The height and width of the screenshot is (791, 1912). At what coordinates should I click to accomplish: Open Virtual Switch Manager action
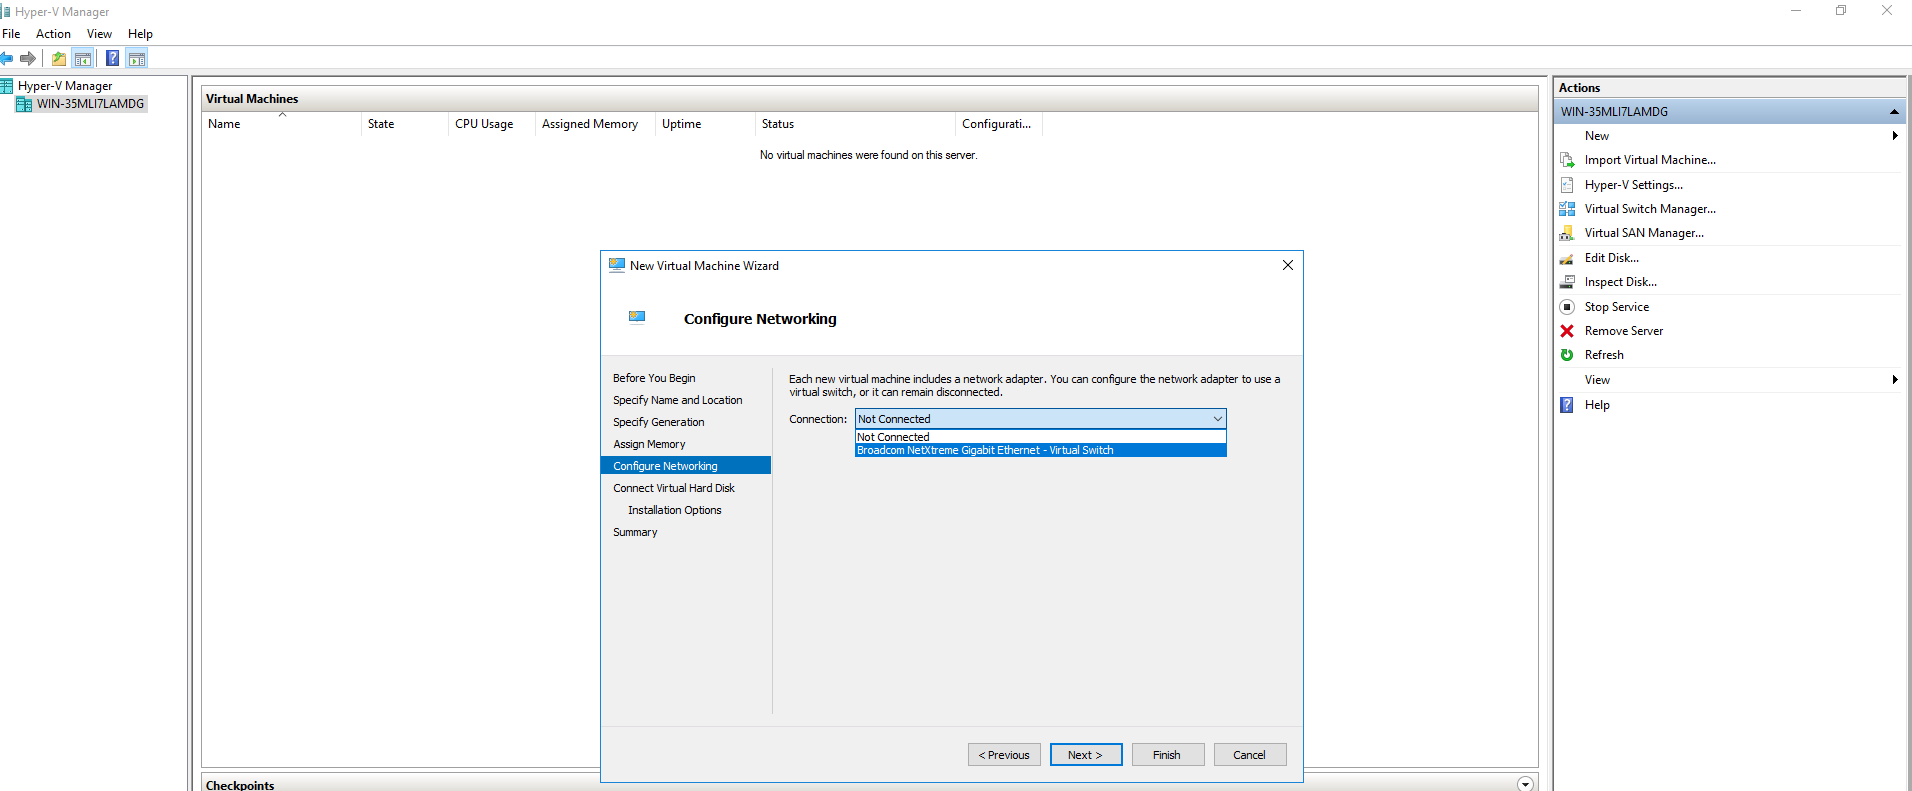pyautogui.click(x=1649, y=209)
